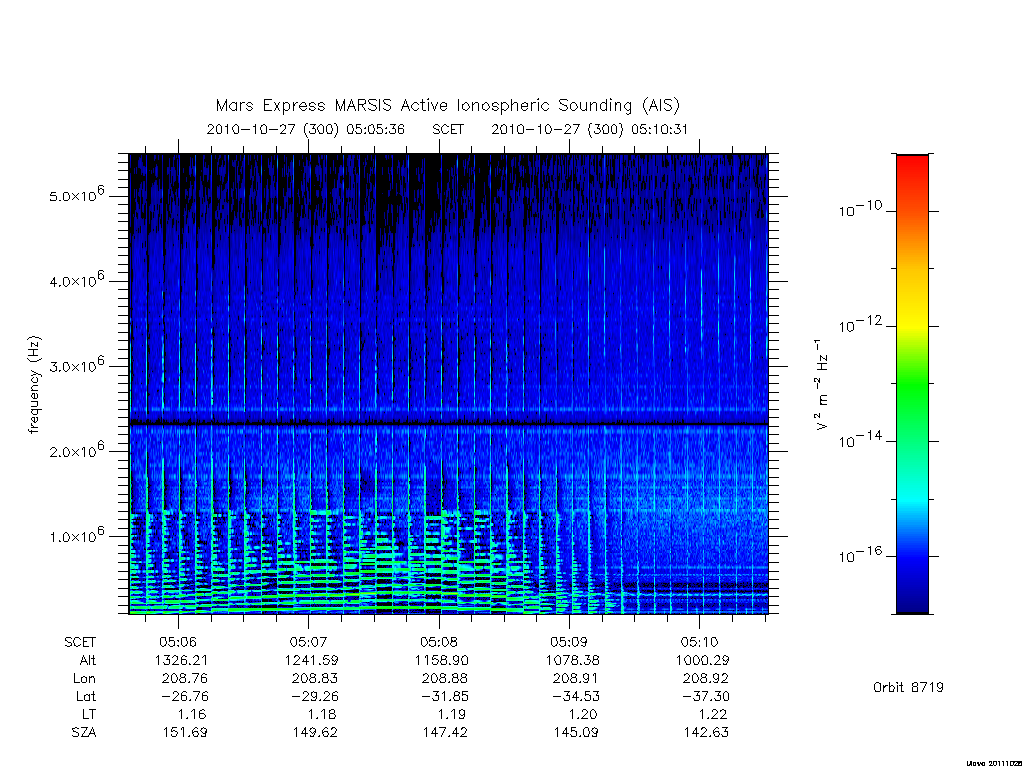Screen dimensions: 1024x768
Task: Click latitude value -29.26
Action: click(315, 696)
